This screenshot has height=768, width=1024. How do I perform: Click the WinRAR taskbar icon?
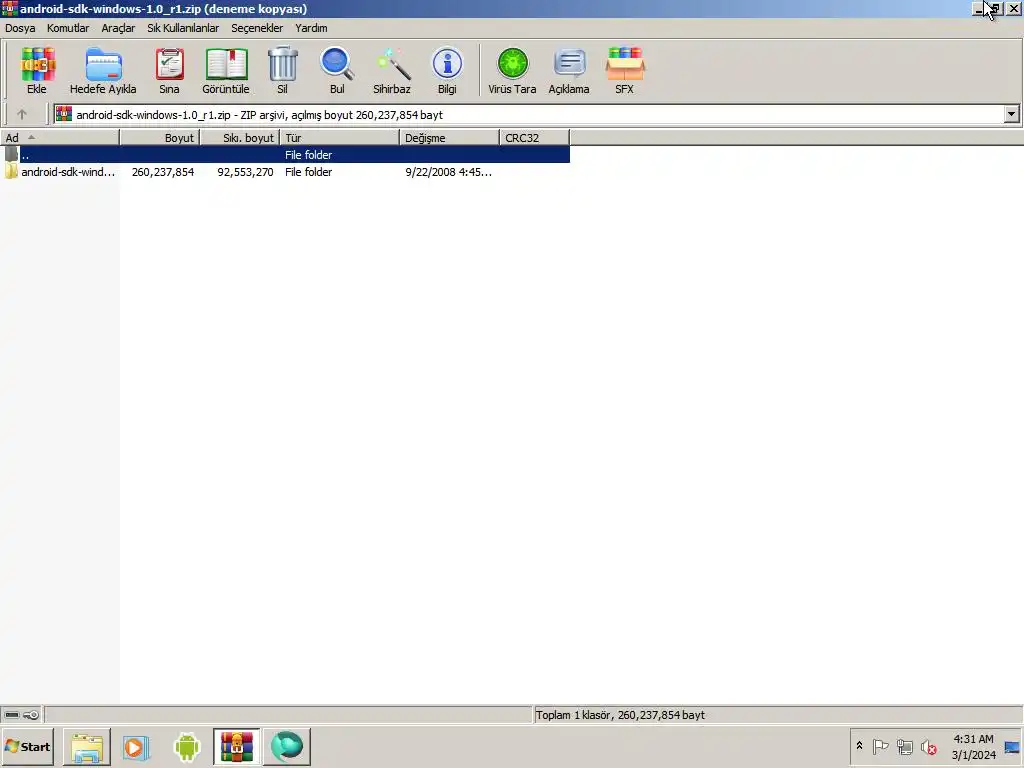coord(236,747)
